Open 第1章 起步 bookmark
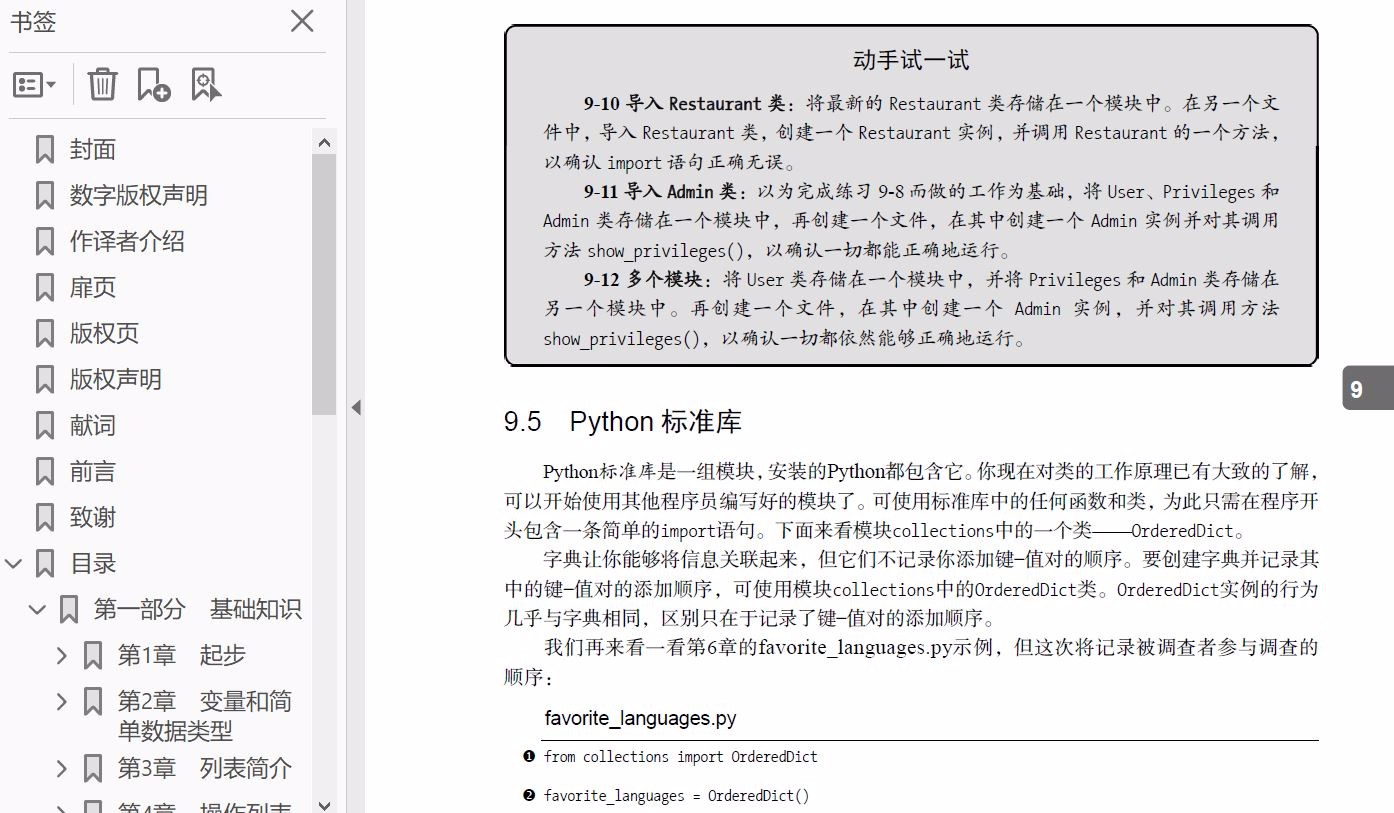Screen dimensions: 1394x813 pos(182,656)
